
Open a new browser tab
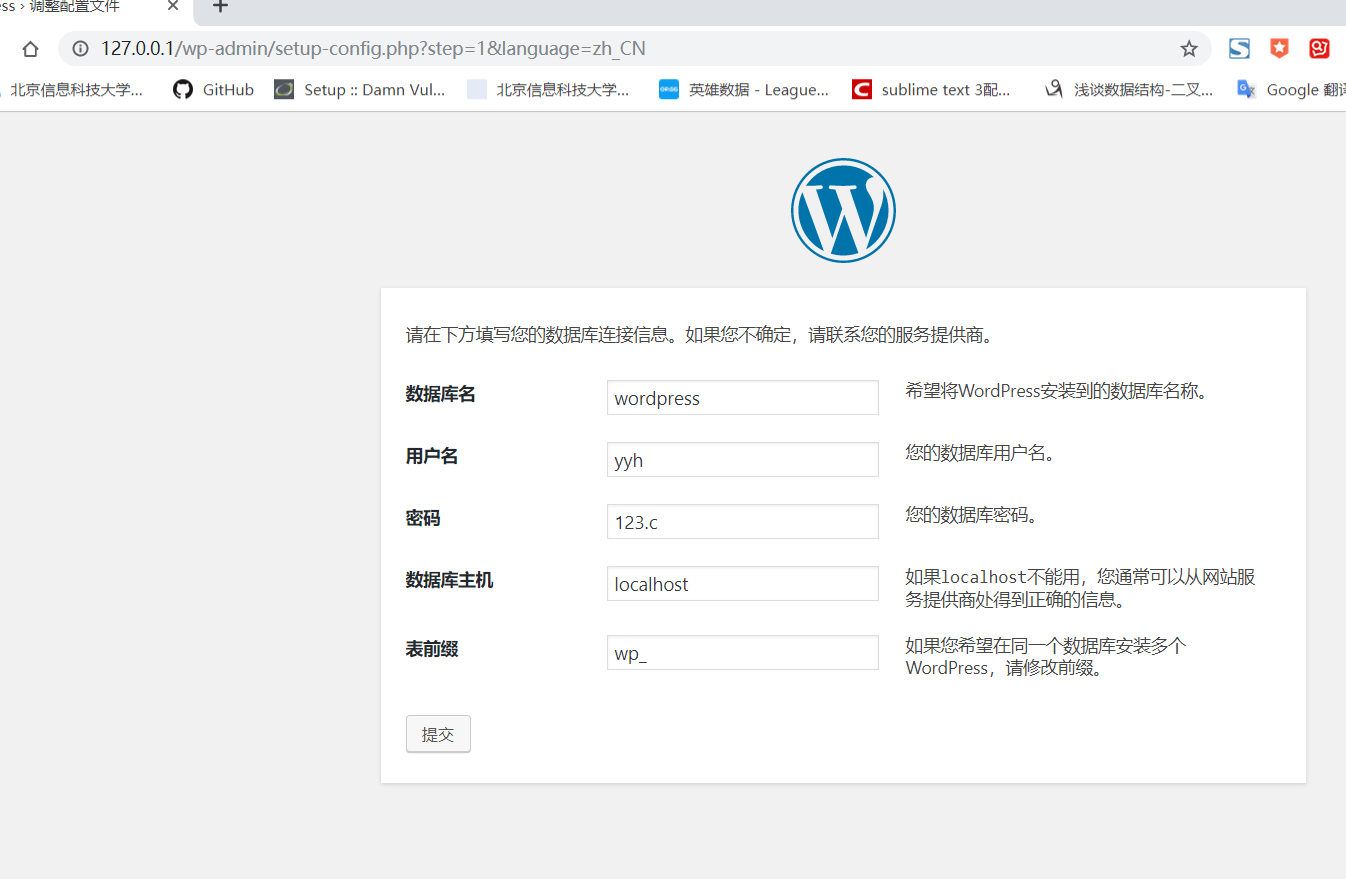218,10
